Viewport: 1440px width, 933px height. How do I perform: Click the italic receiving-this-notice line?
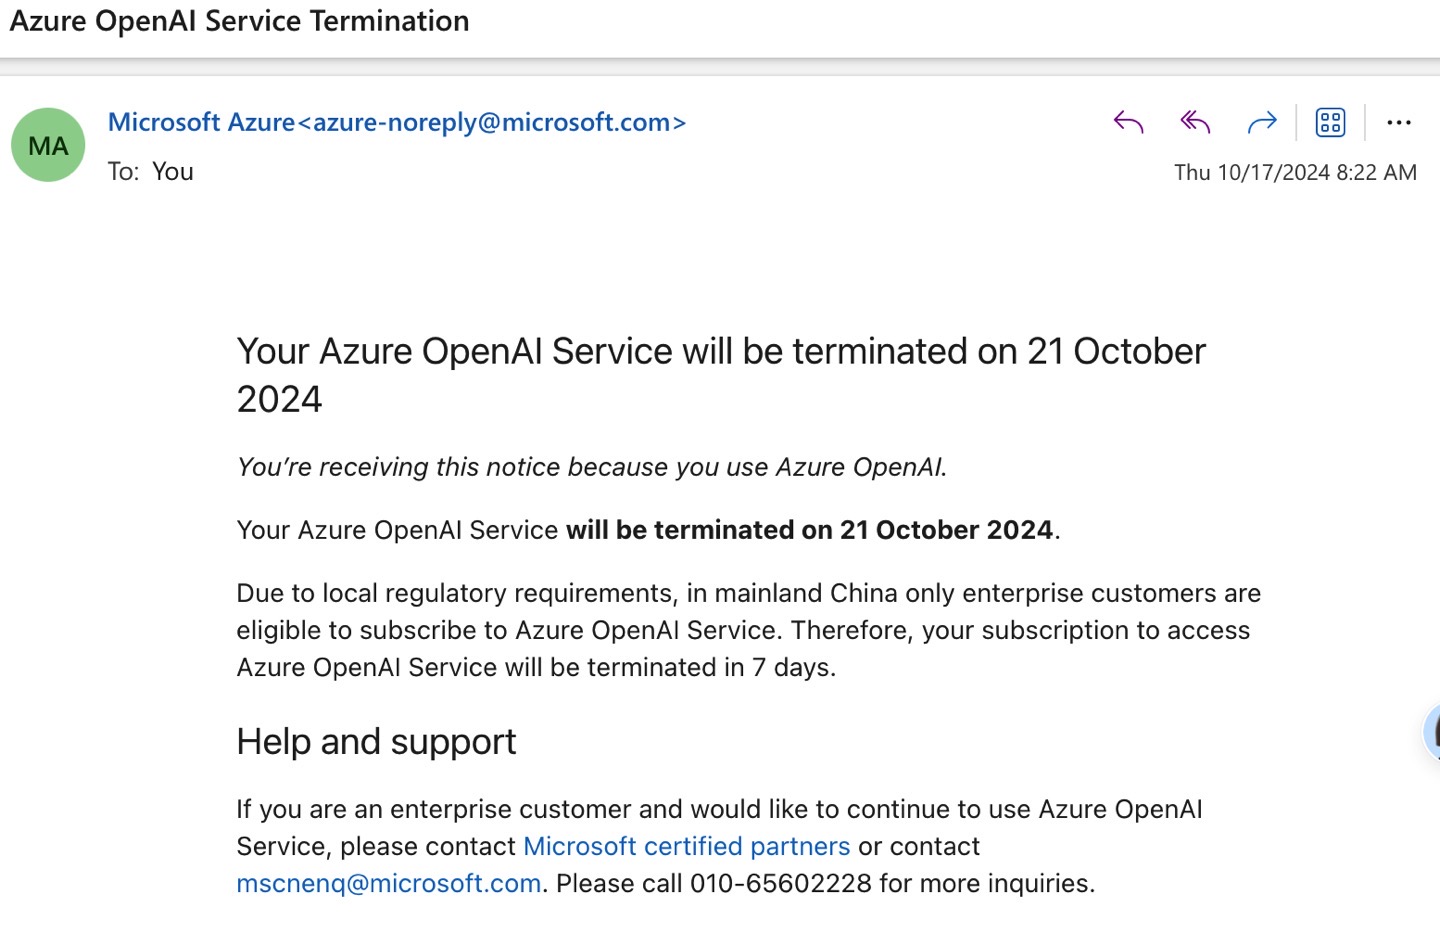click(x=591, y=467)
